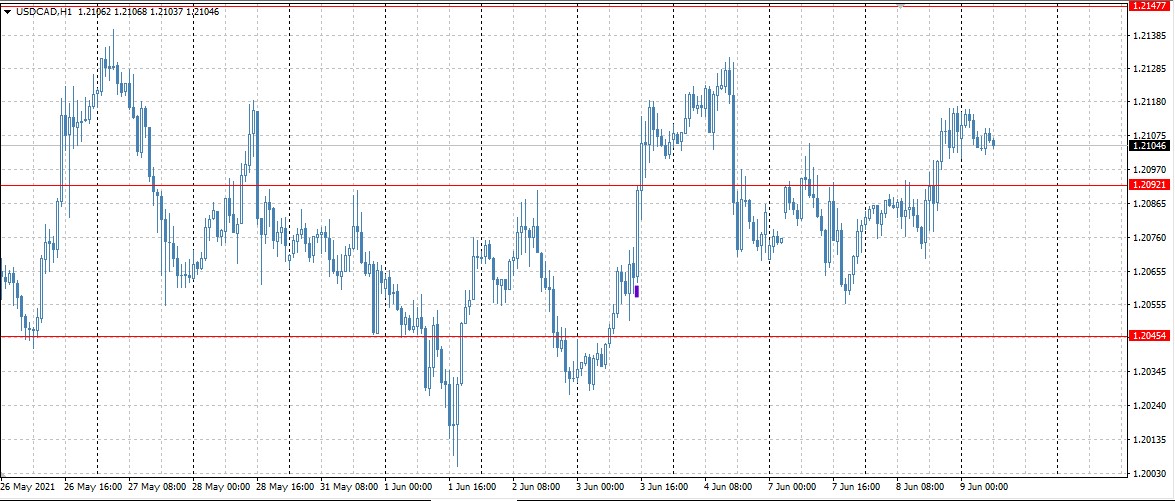Click the 27 May 08:00 time label
1175x501 pixels.
(x=157, y=486)
